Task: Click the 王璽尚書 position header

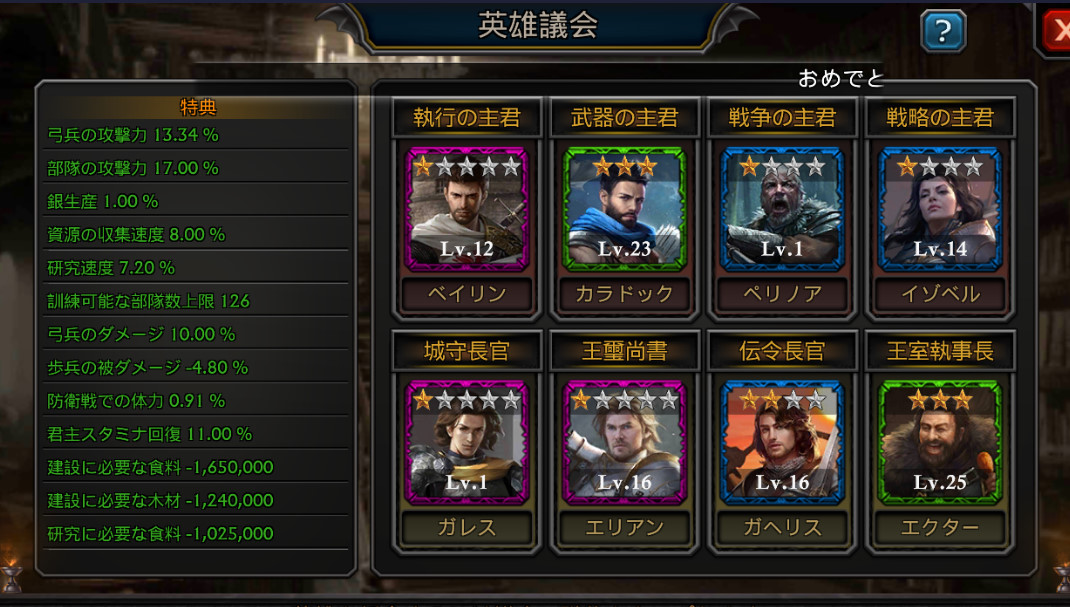Action: [624, 351]
